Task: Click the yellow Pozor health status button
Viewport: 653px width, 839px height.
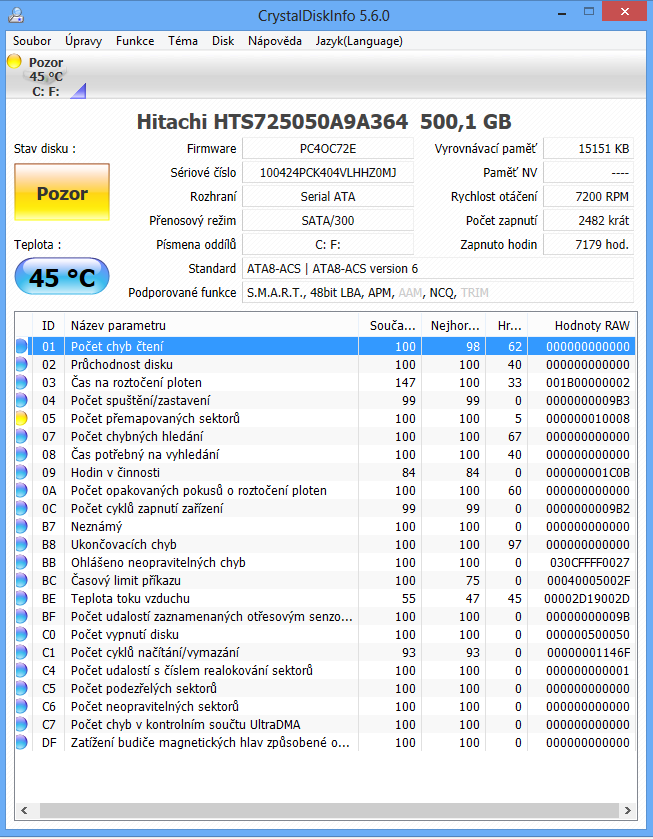Action: click(x=62, y=193)
